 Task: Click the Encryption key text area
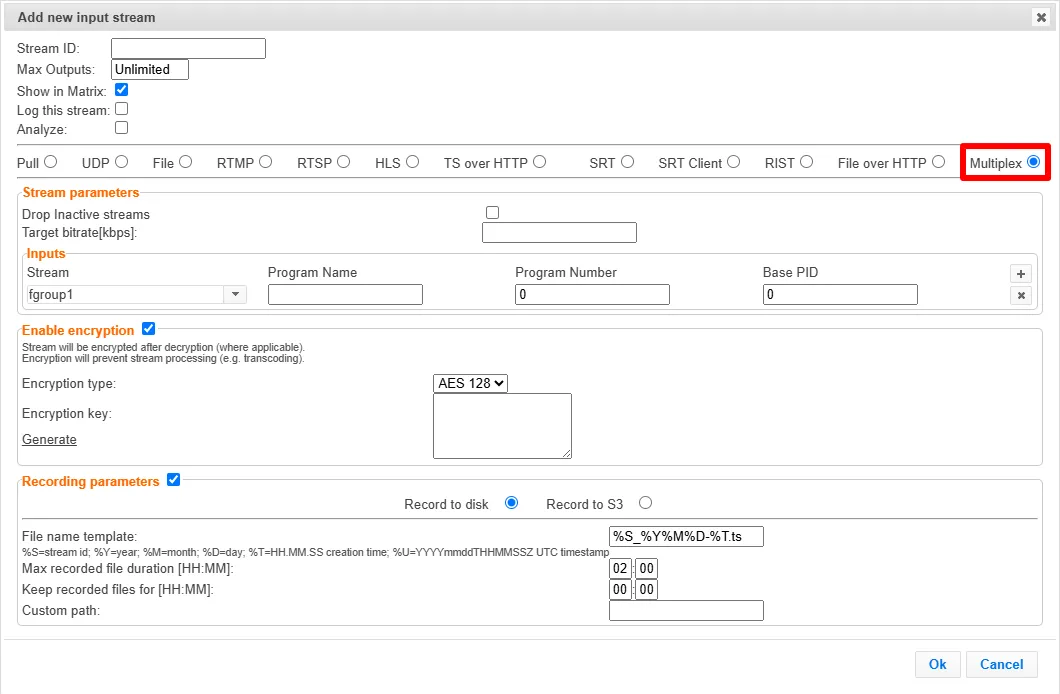click(x=502, y=426)
